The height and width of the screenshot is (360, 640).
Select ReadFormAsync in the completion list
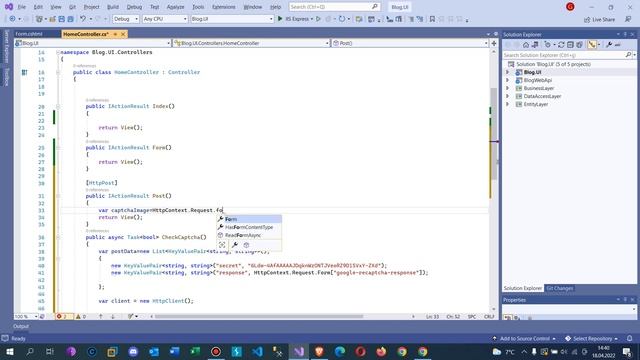point(249,236)
